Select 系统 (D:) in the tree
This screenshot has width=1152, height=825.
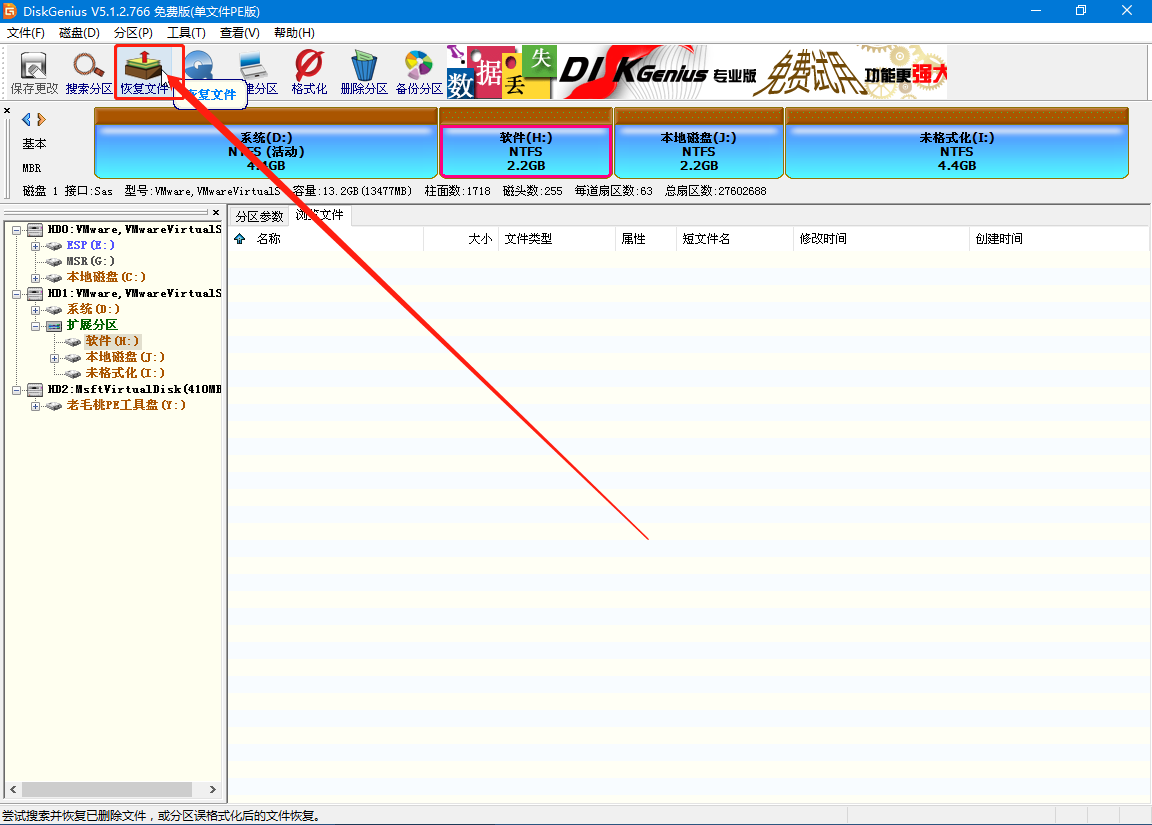coord(93,309)
